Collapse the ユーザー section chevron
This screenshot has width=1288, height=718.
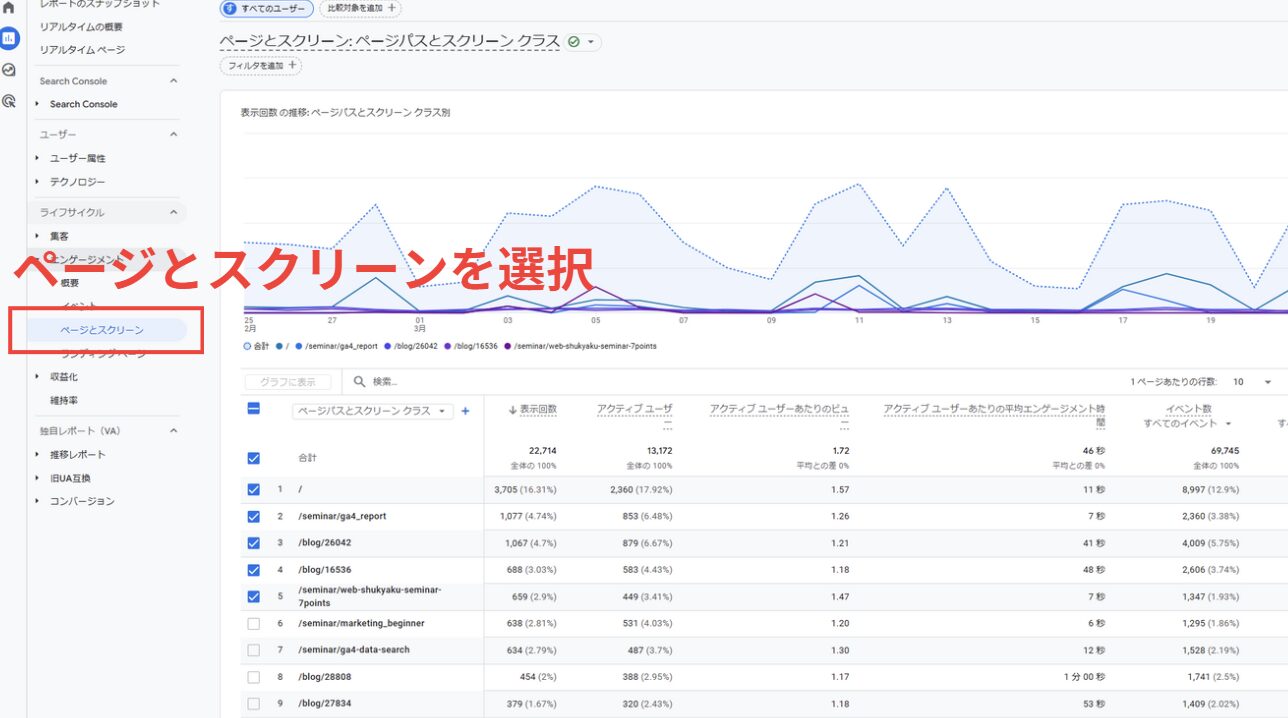tap(172, 134)
